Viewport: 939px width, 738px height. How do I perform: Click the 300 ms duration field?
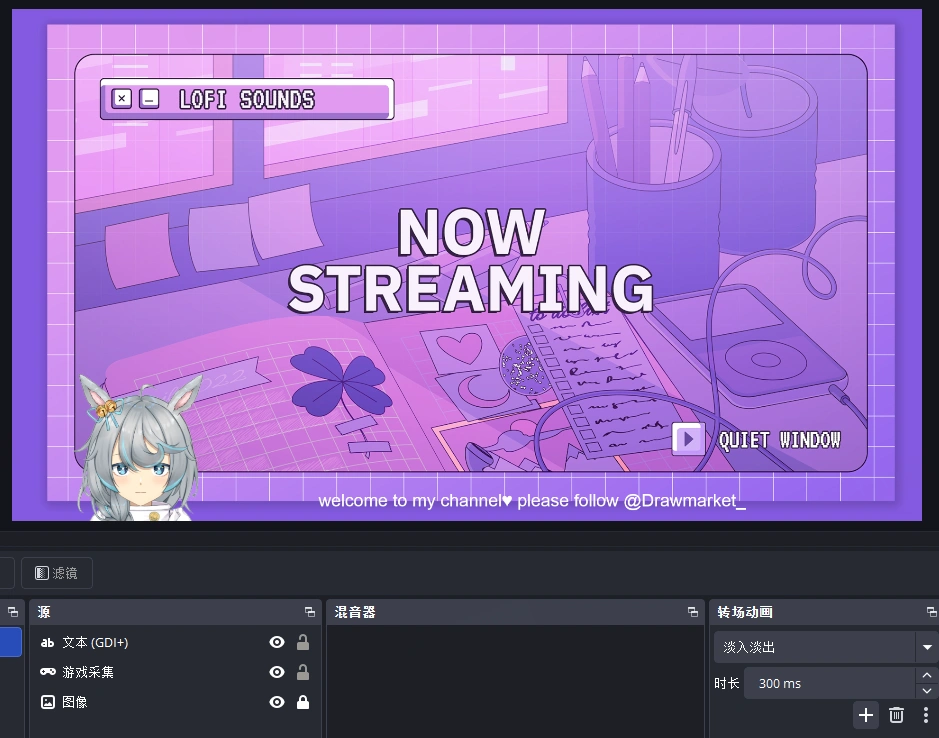pos(830,683)
